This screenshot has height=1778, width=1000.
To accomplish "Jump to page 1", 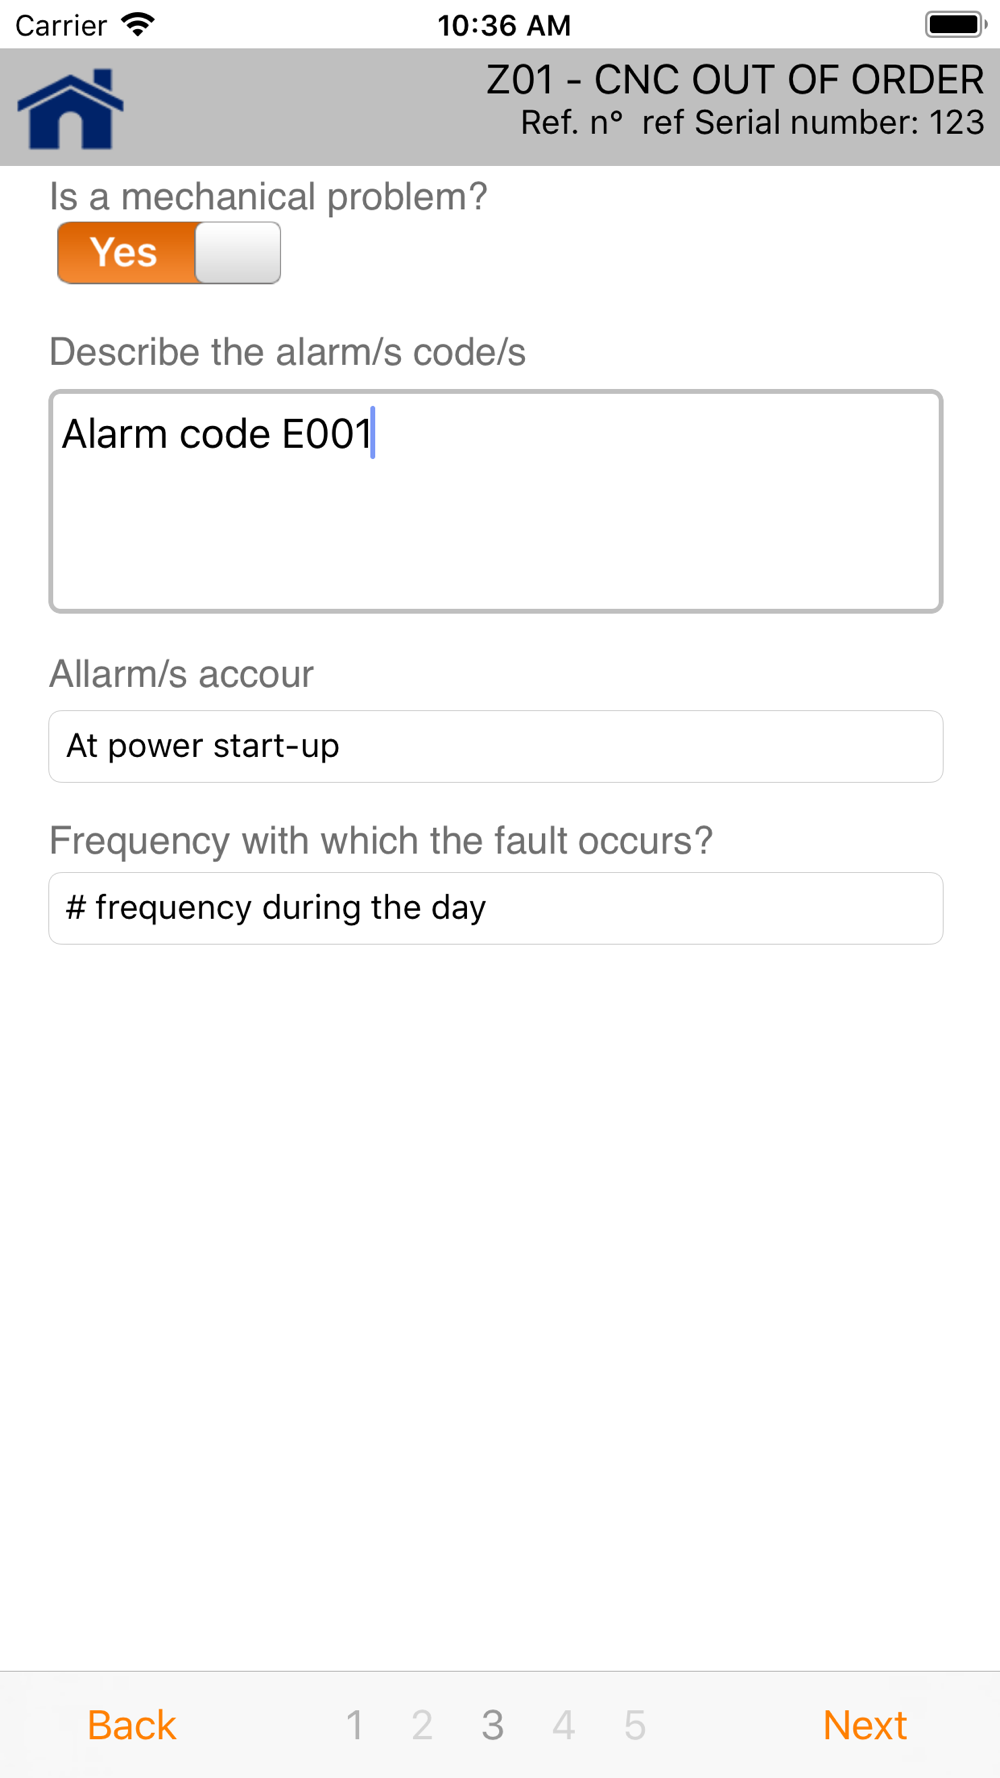I will click(x=354, y=1725).
